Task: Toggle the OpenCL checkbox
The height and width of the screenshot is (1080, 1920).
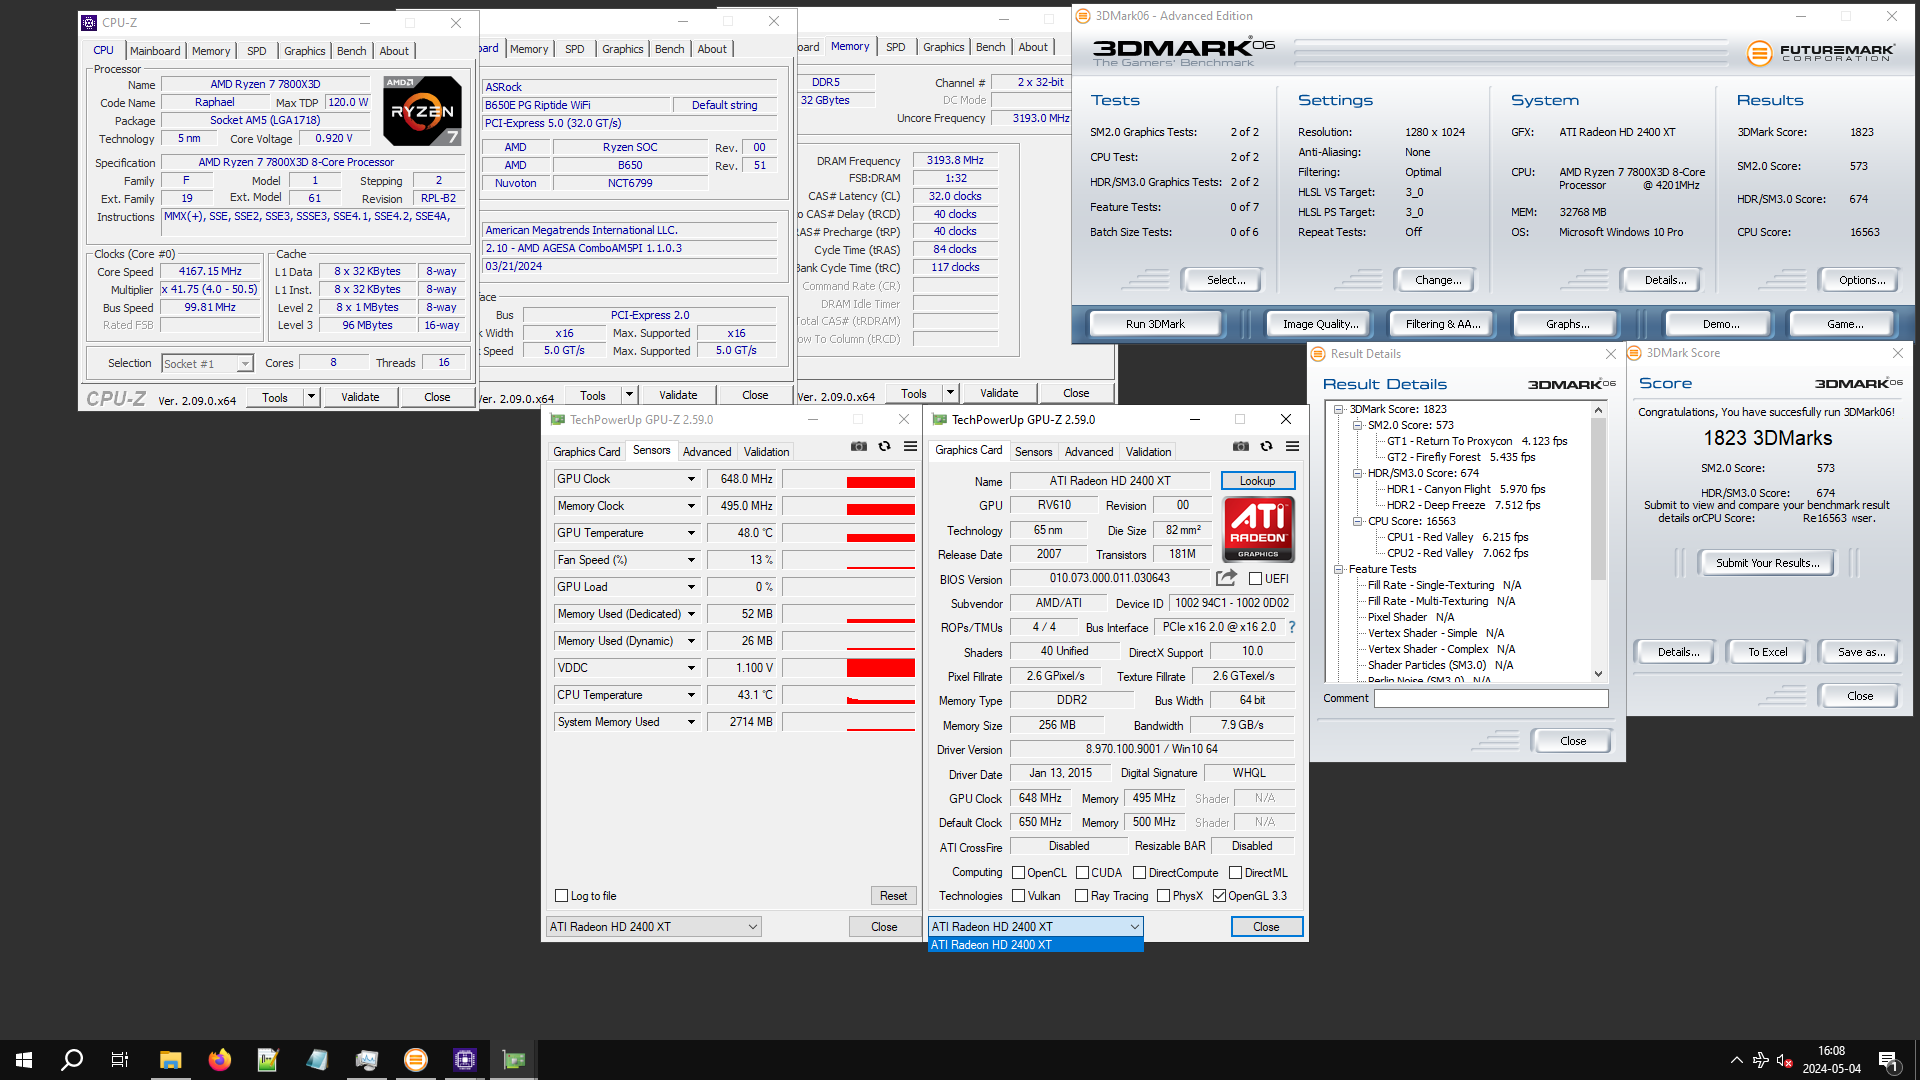Action: (1018, 873)
